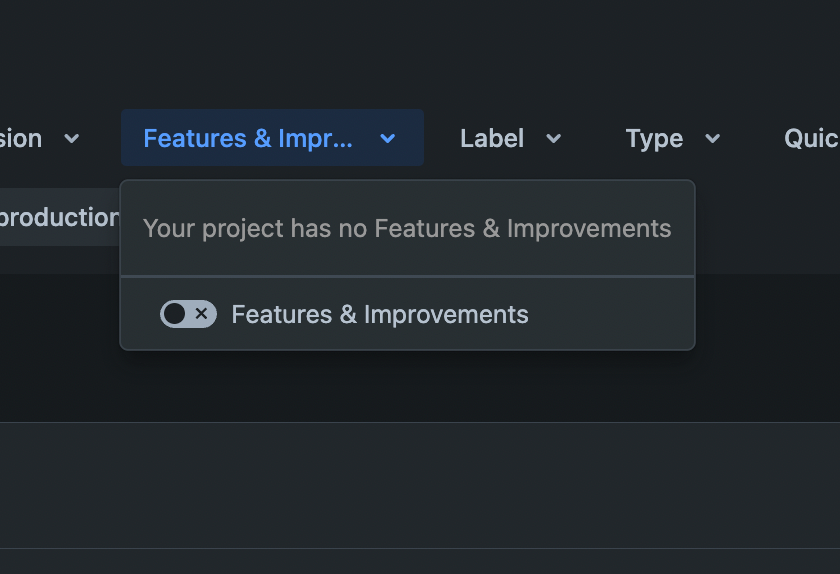Click the 'Type' filter text
This screenshot has height=574, width=840.
pyautogui.click(x=654, y=139)
